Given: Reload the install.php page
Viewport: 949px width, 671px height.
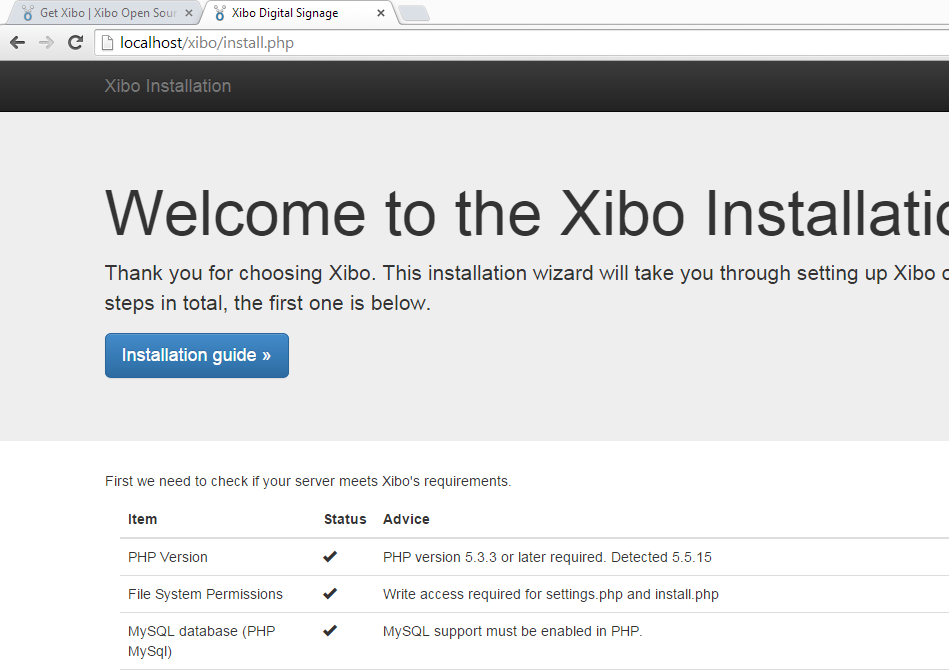Looking at the screenshot, I should pyautogui.click(x=75, y=42).
